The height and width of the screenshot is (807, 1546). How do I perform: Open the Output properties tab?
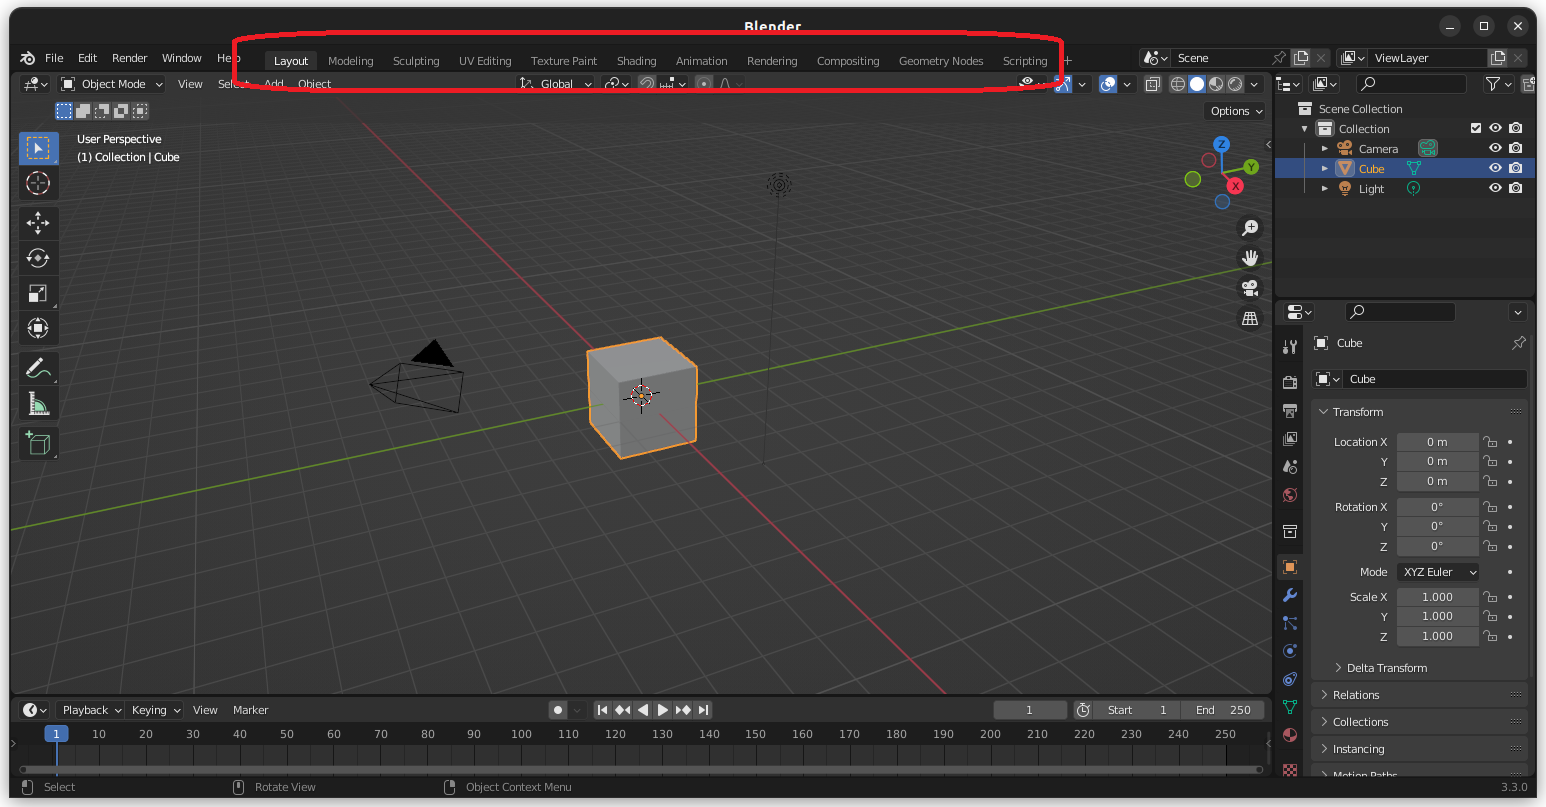[1290, 410]
